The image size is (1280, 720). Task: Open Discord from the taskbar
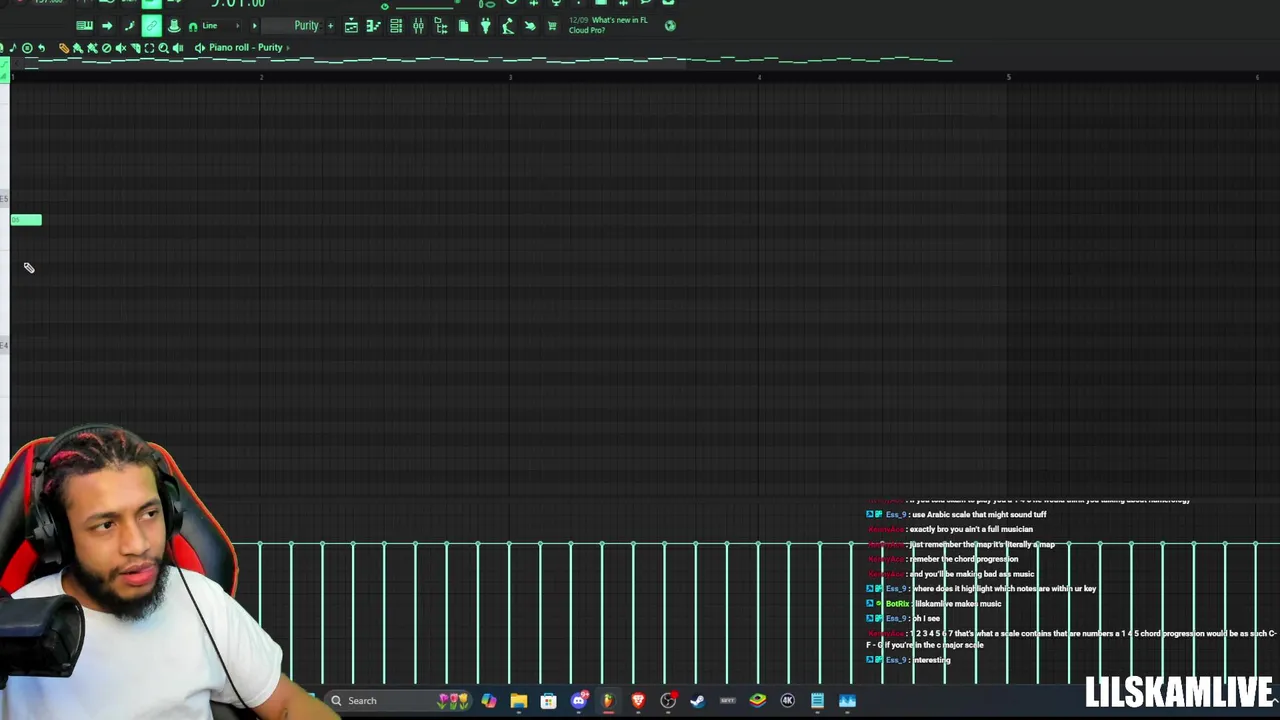pos(578,701)
